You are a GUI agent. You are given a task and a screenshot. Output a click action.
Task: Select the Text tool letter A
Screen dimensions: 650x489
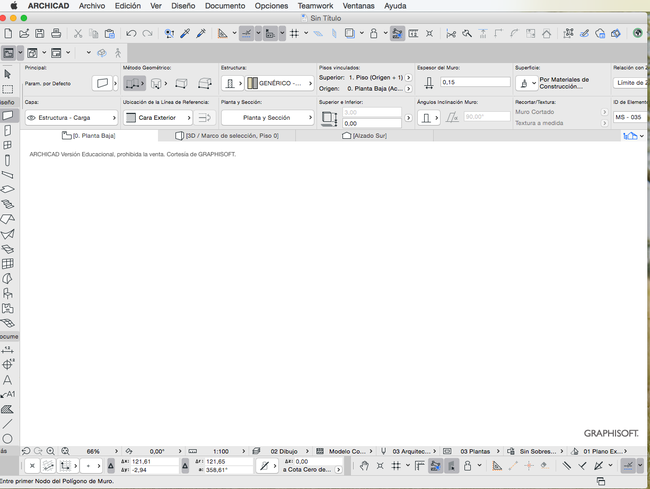(x=7, y=380)
